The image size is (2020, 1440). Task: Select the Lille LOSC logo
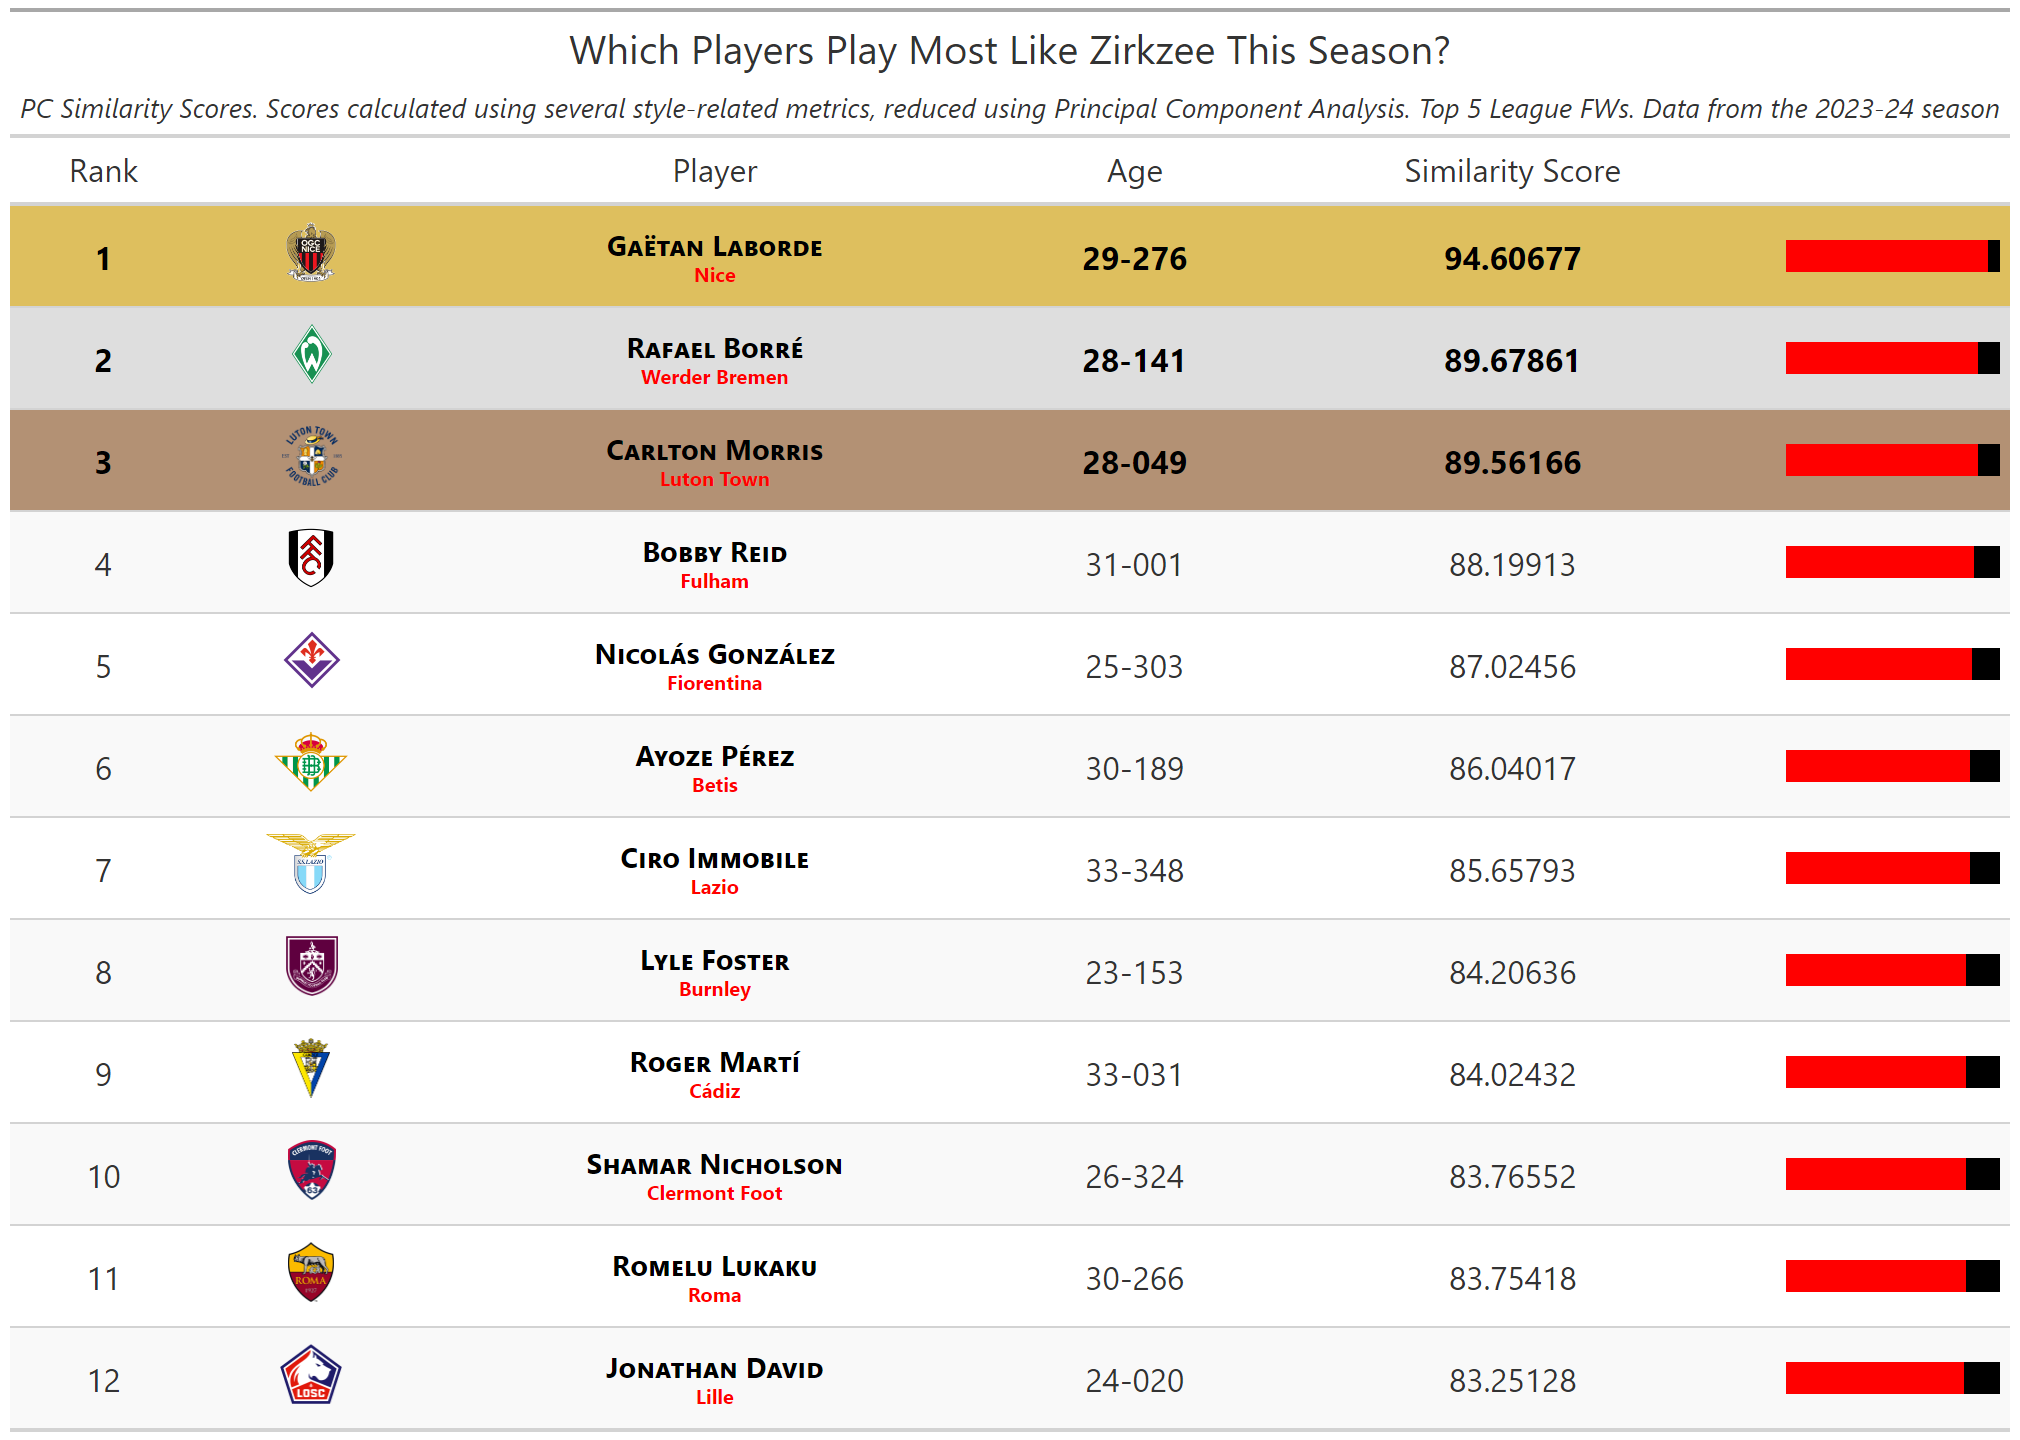pyautogui.click(x=311, y=1375)
